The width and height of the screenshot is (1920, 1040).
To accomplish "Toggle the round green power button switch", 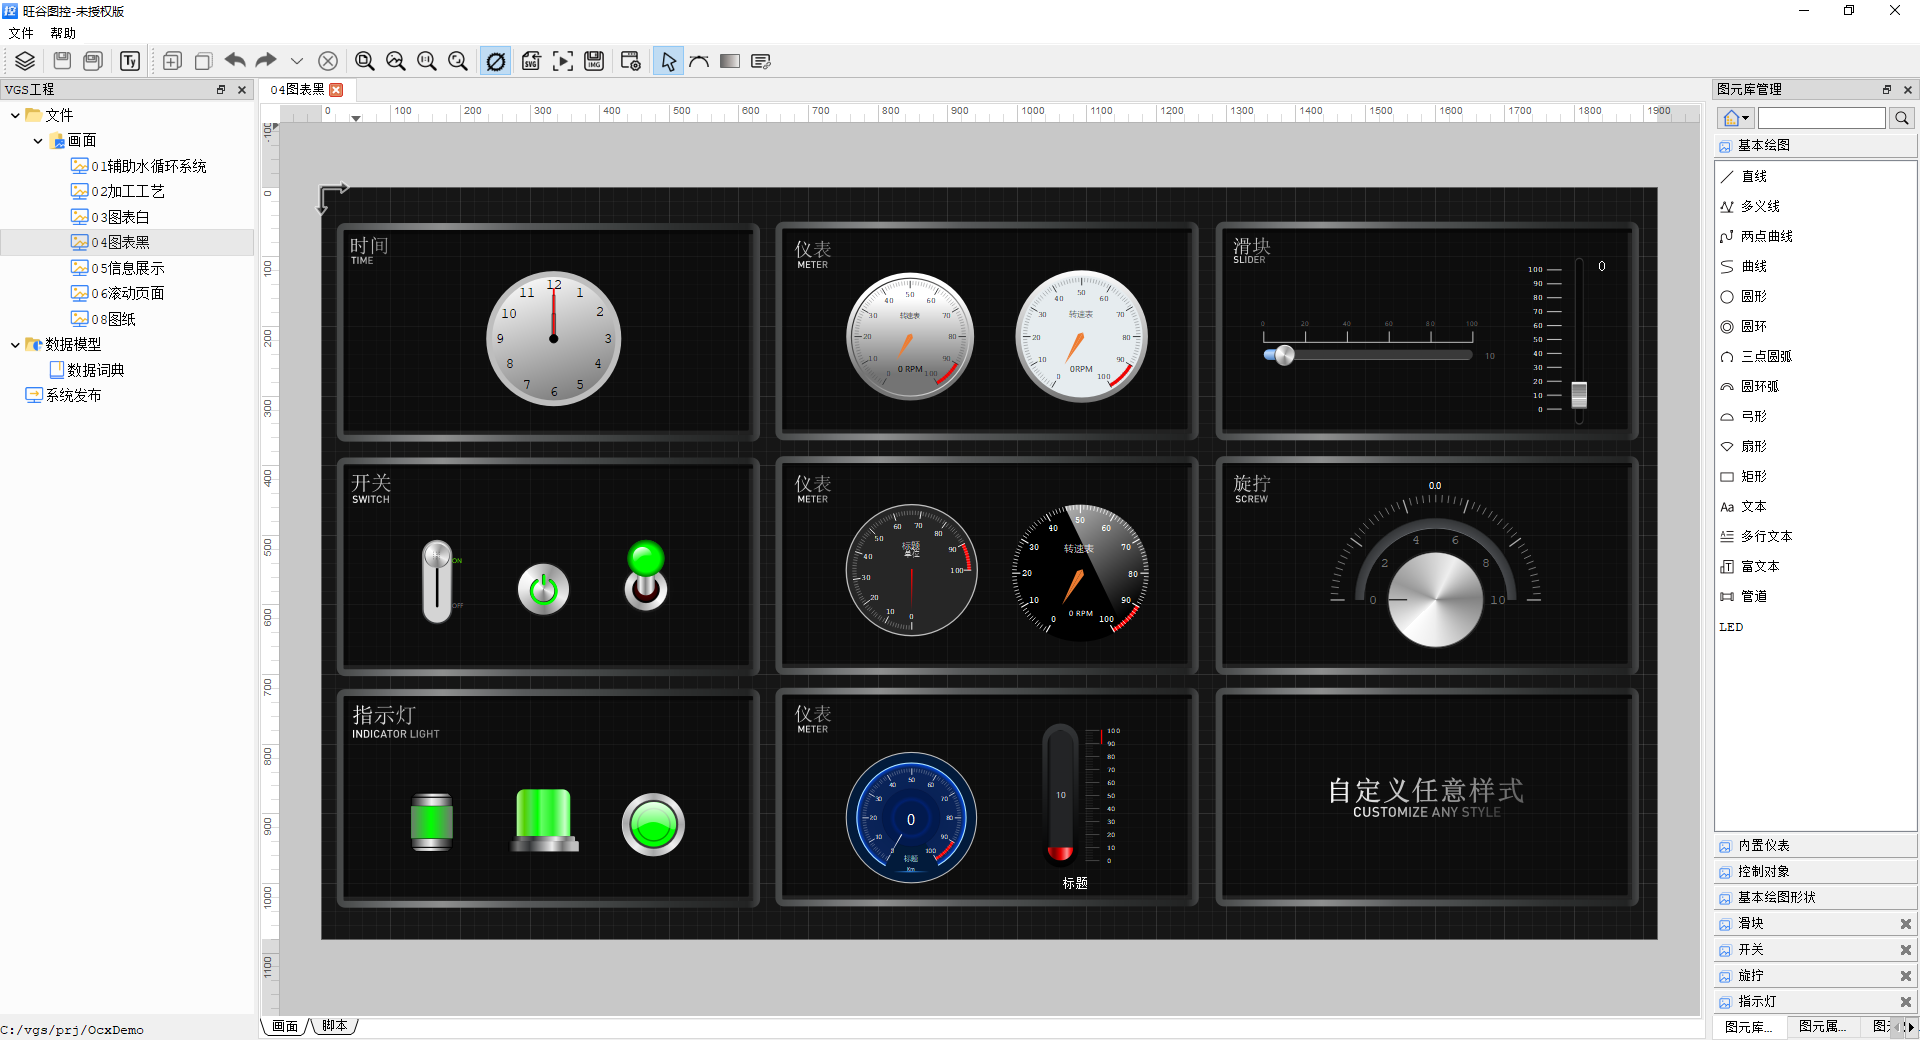I will point(543,590).
